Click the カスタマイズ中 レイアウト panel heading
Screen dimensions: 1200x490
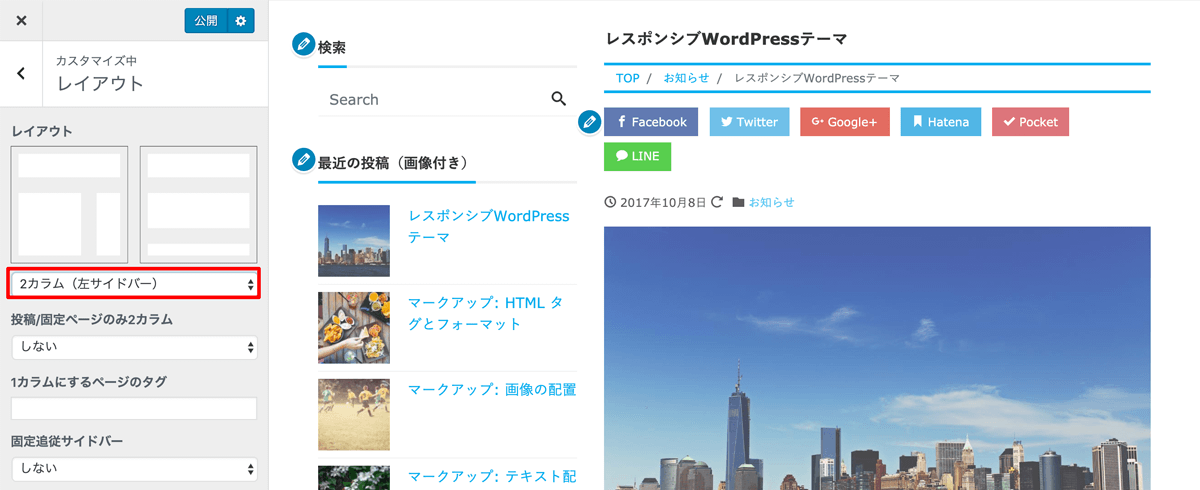[100, 74]
